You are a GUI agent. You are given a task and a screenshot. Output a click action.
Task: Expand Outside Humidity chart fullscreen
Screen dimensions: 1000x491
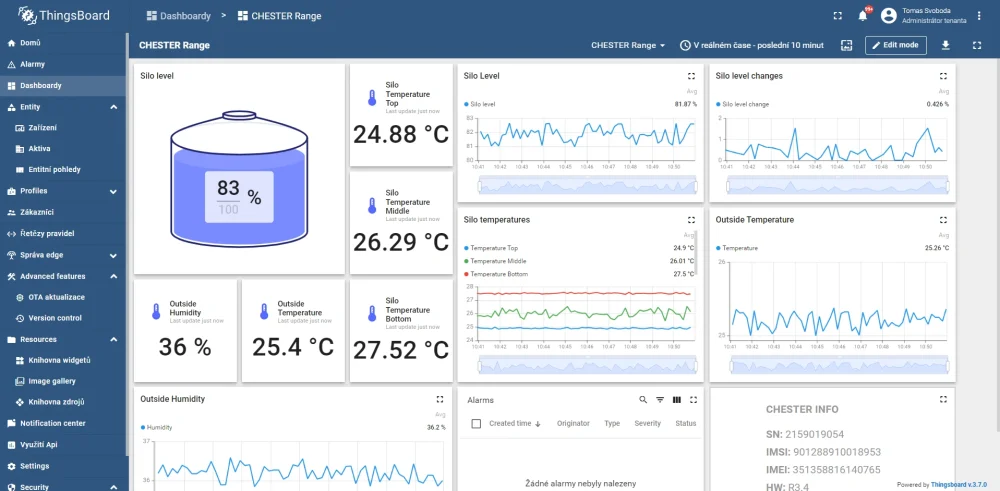coord(439,399)
